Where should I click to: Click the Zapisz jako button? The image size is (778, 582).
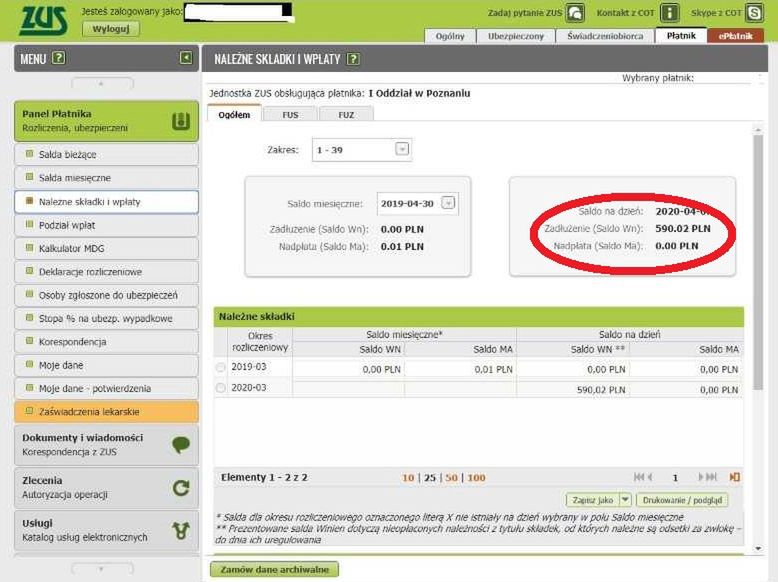pyautogui.click(x=593, y=500)
